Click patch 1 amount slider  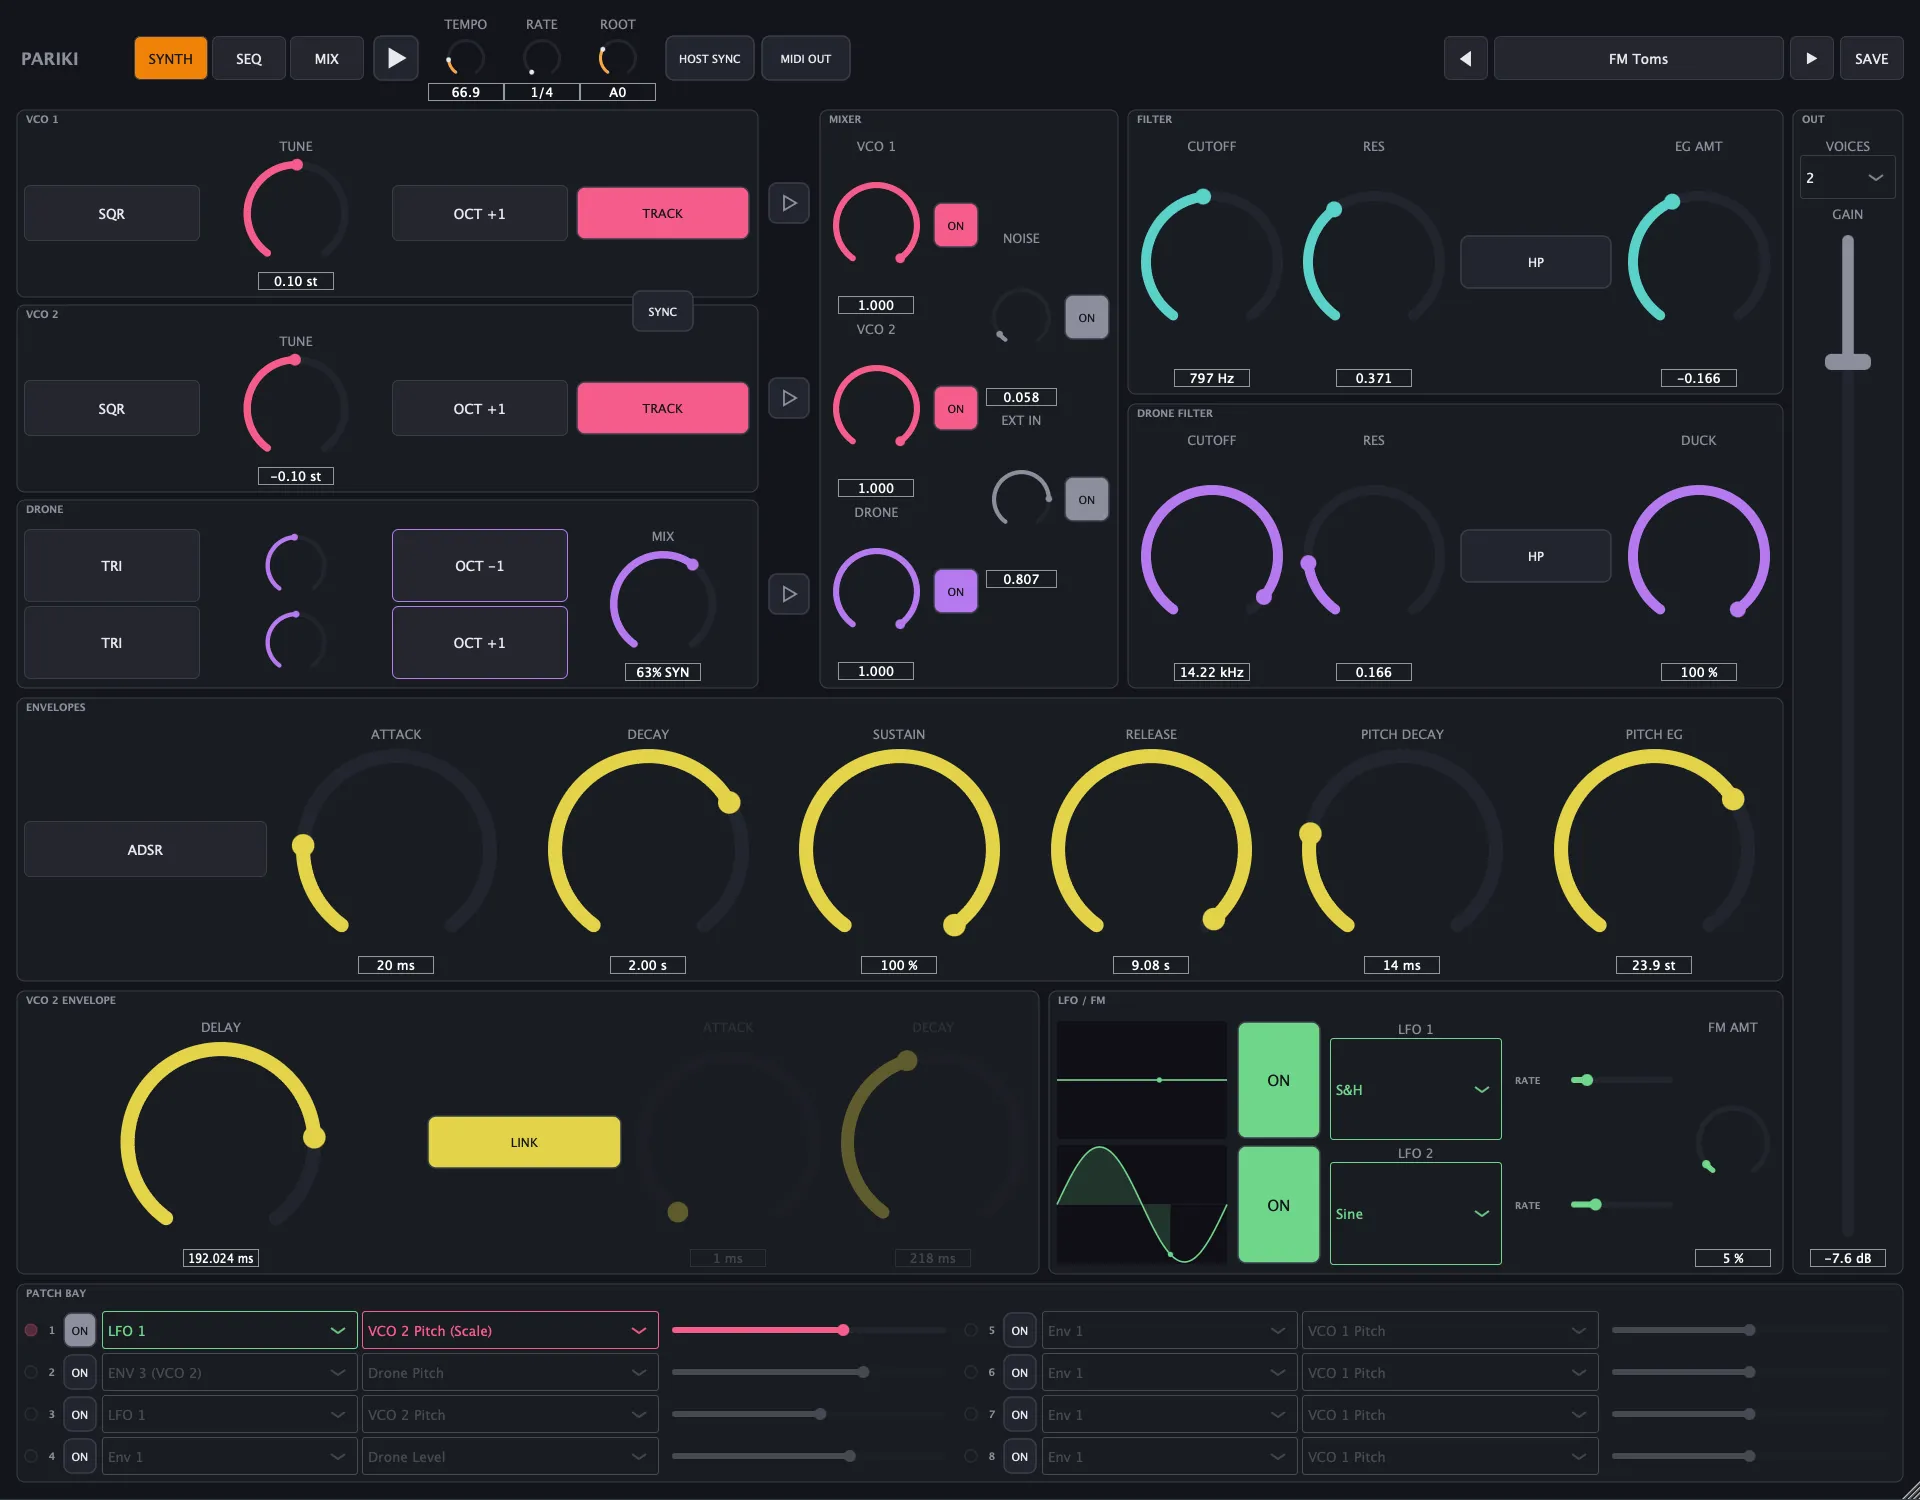[808, 1330]
